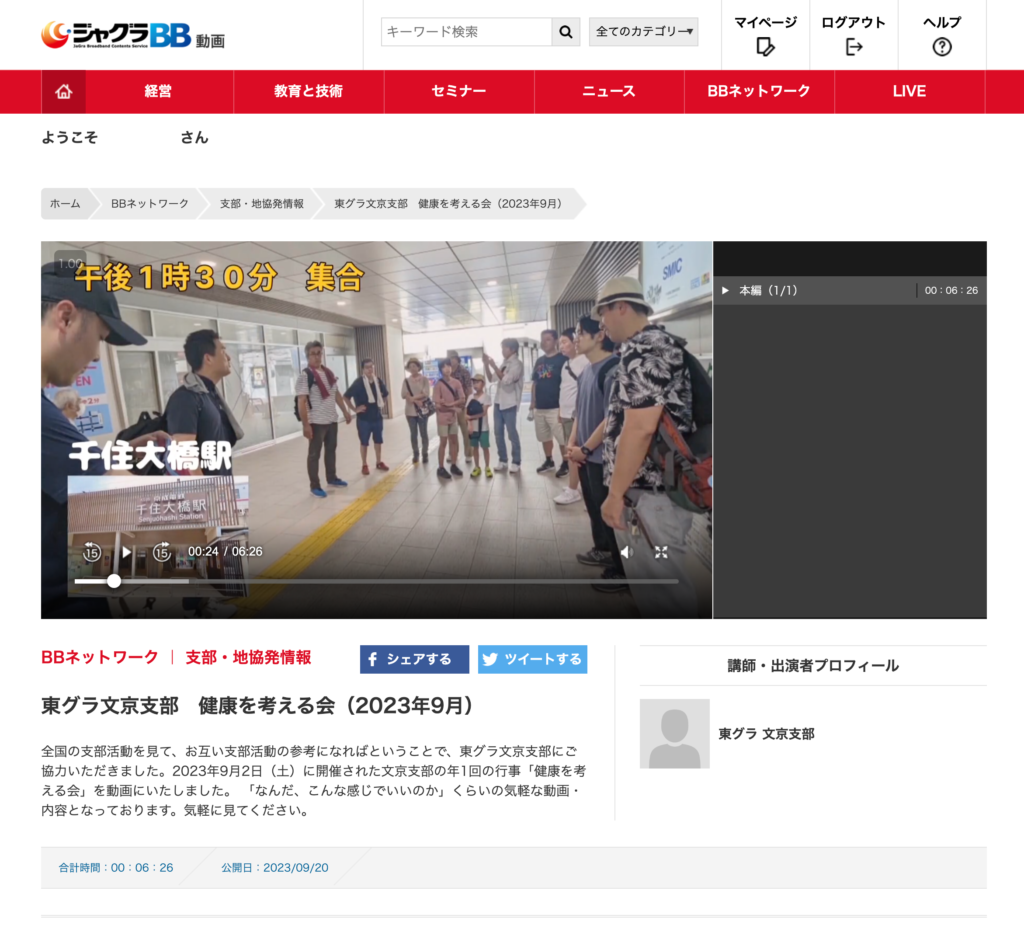Screen dimensions: 1024x925
Task: Open the 全てのカテゴリー dropdown
Action: pyautogui.click(x=643, y=31)
